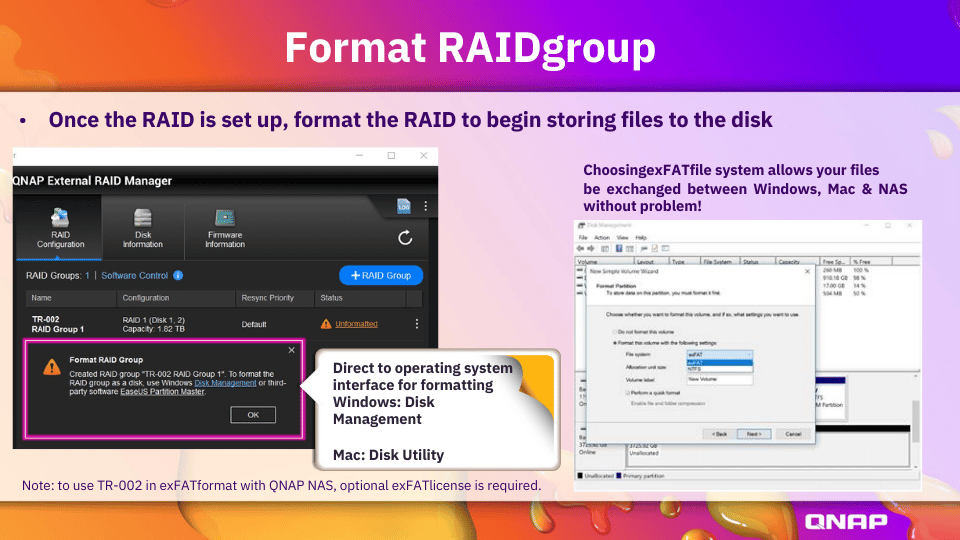Click the warning icon beside Unformatted
Screen dimensions: 960x540
326,324
